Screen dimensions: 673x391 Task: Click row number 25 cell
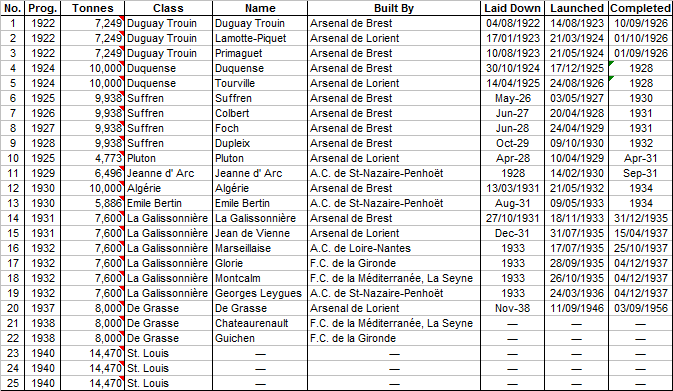point(13,383)
